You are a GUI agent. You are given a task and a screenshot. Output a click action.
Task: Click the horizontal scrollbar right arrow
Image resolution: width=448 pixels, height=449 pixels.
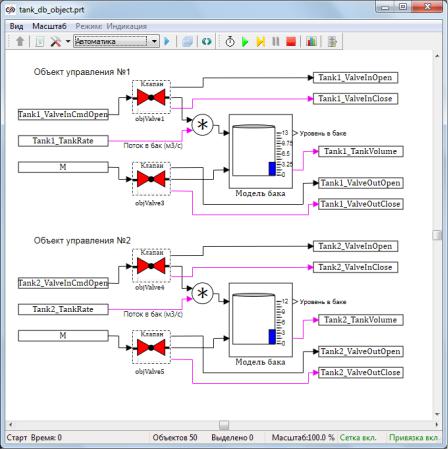tap(436, 425)
